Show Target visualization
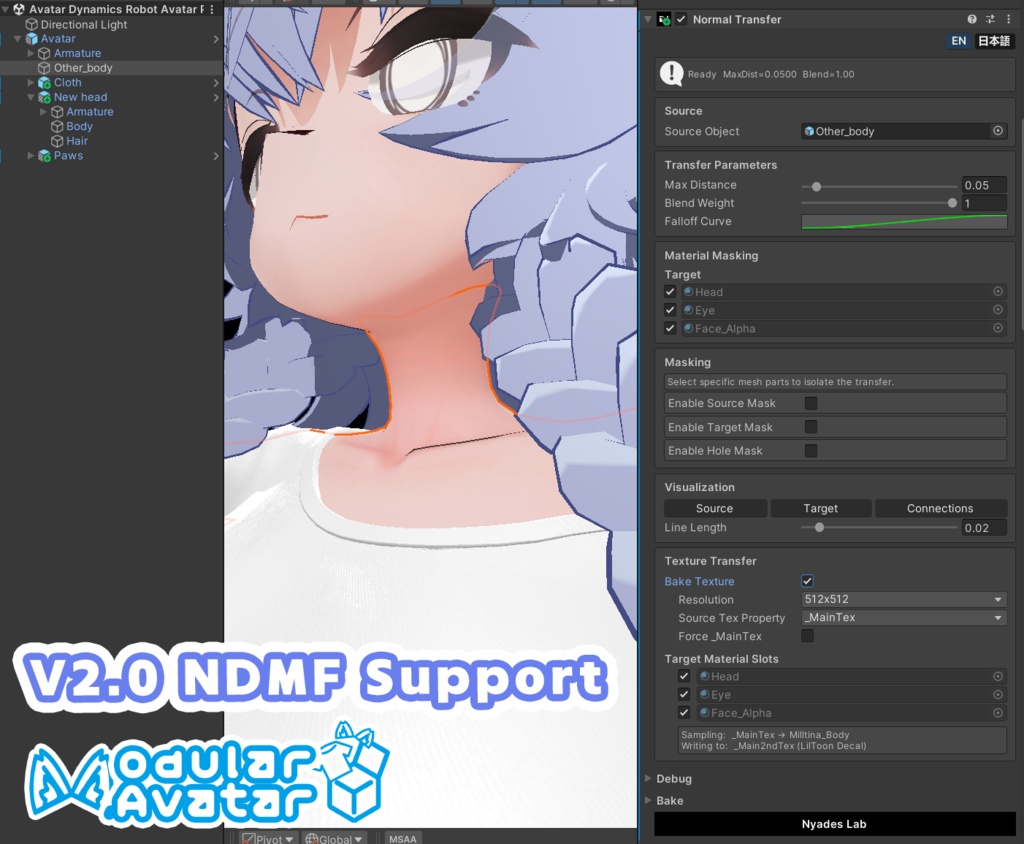Image resolution: width=1024 pixels, height=844 pixels. pyautogui.click(x=820, y=508)
